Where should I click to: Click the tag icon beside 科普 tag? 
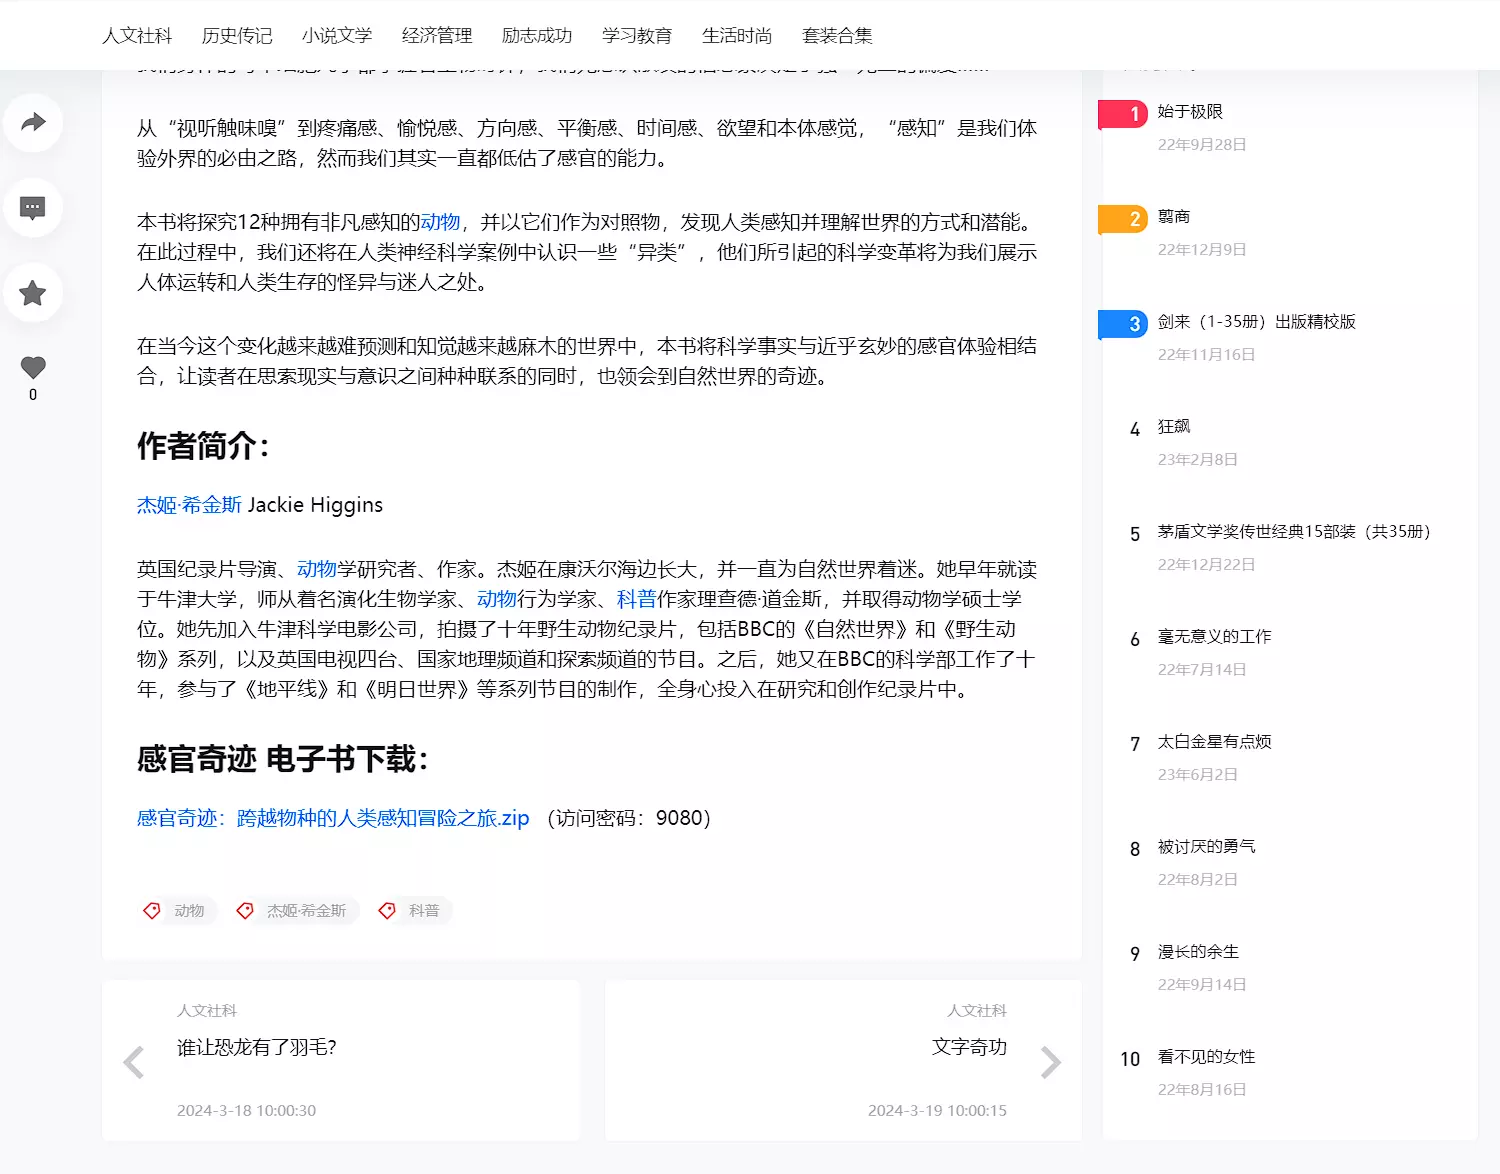point(387,910)
